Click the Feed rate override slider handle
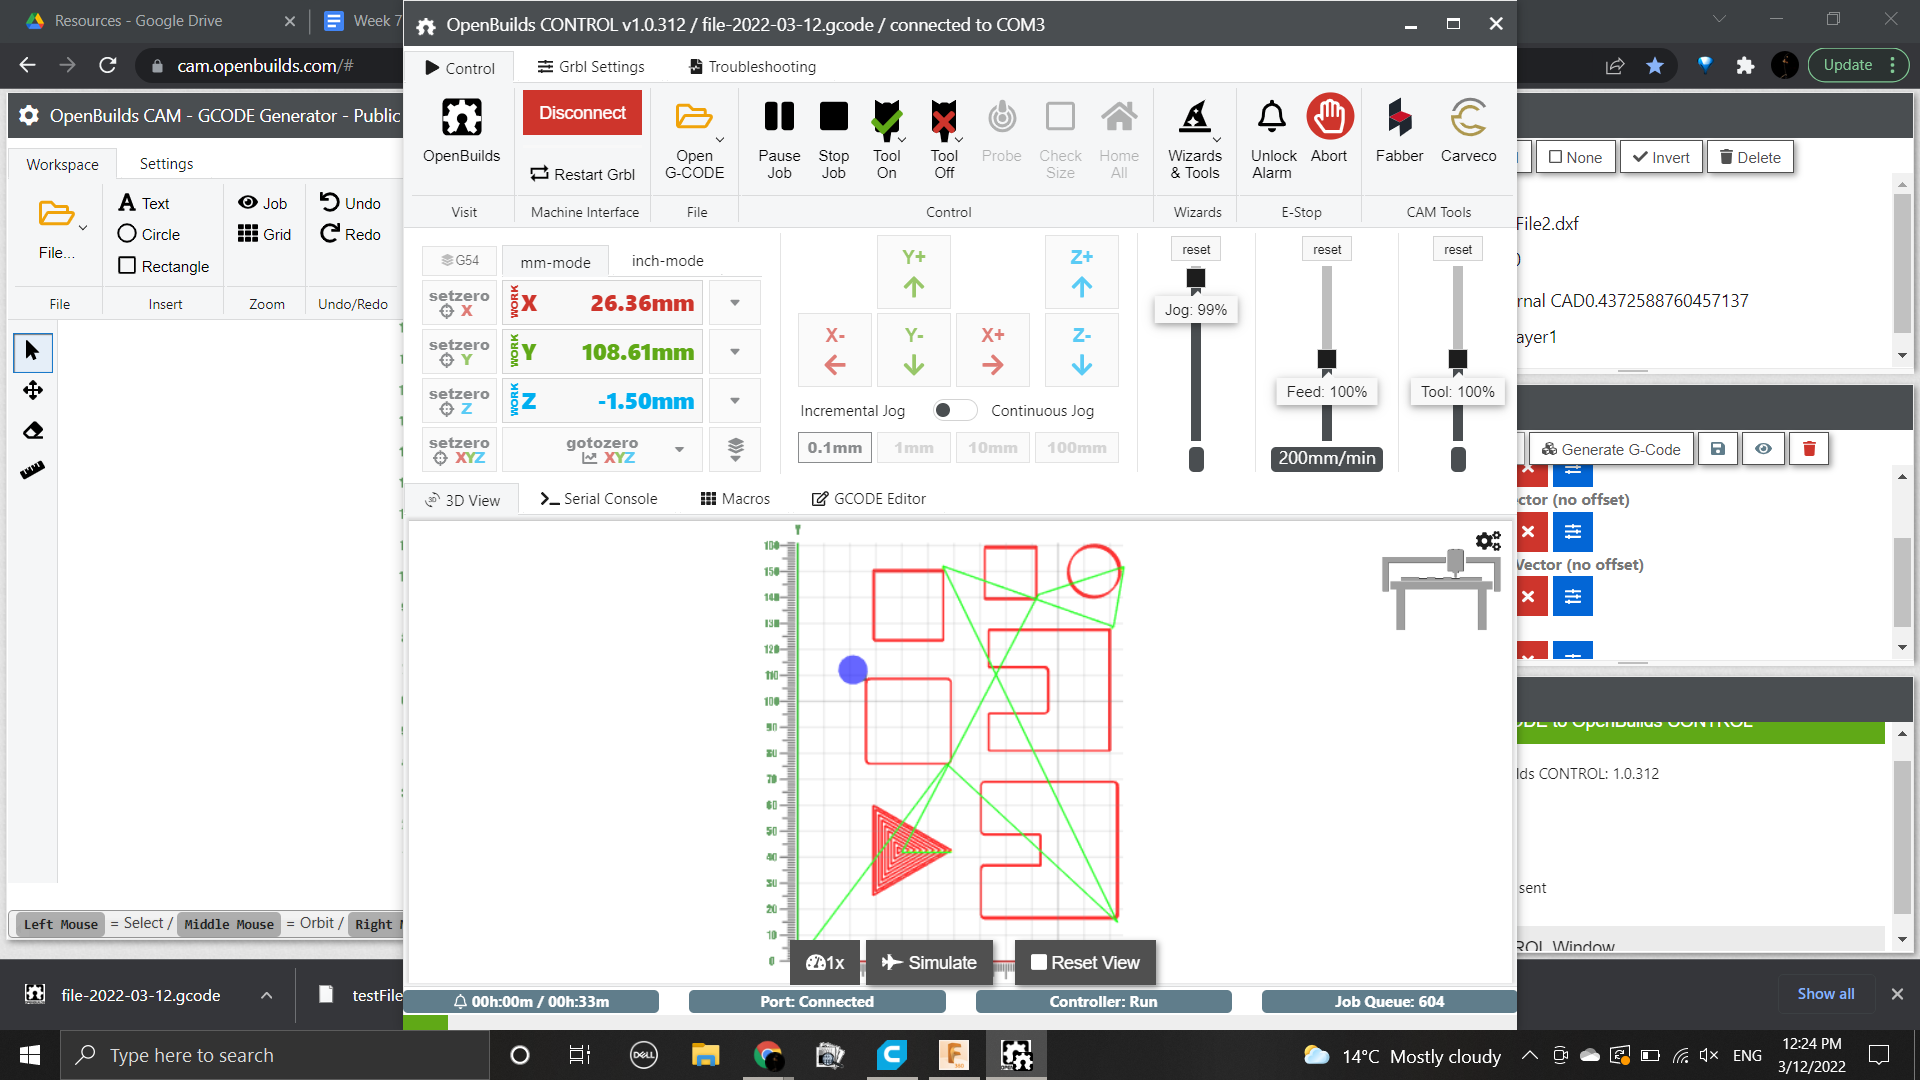Viewport: 1920px width, 1080px height. click(x=1327, y=360)
